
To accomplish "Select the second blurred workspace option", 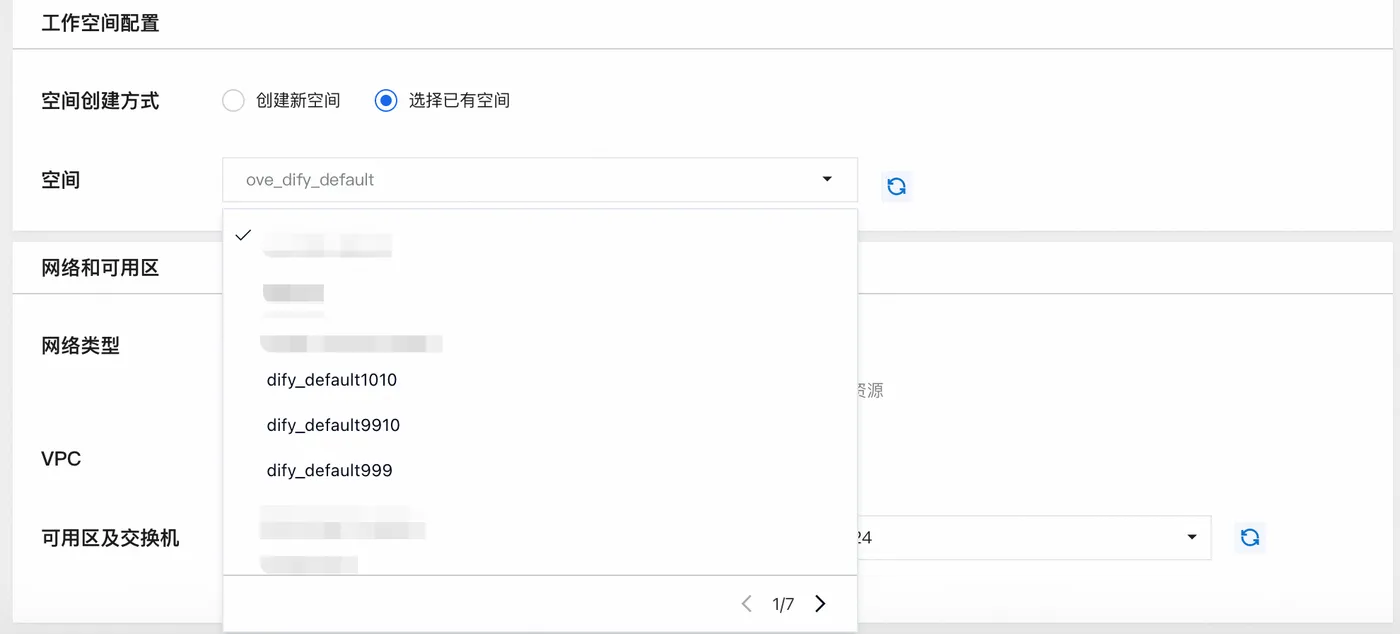I will tap(294, 294).
